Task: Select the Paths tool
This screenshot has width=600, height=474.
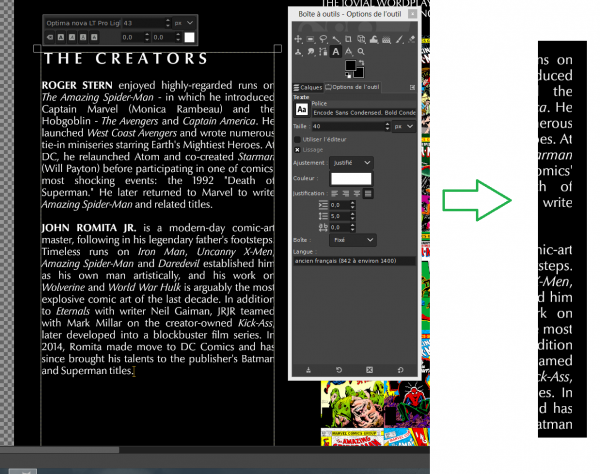Action: (323, 51)
